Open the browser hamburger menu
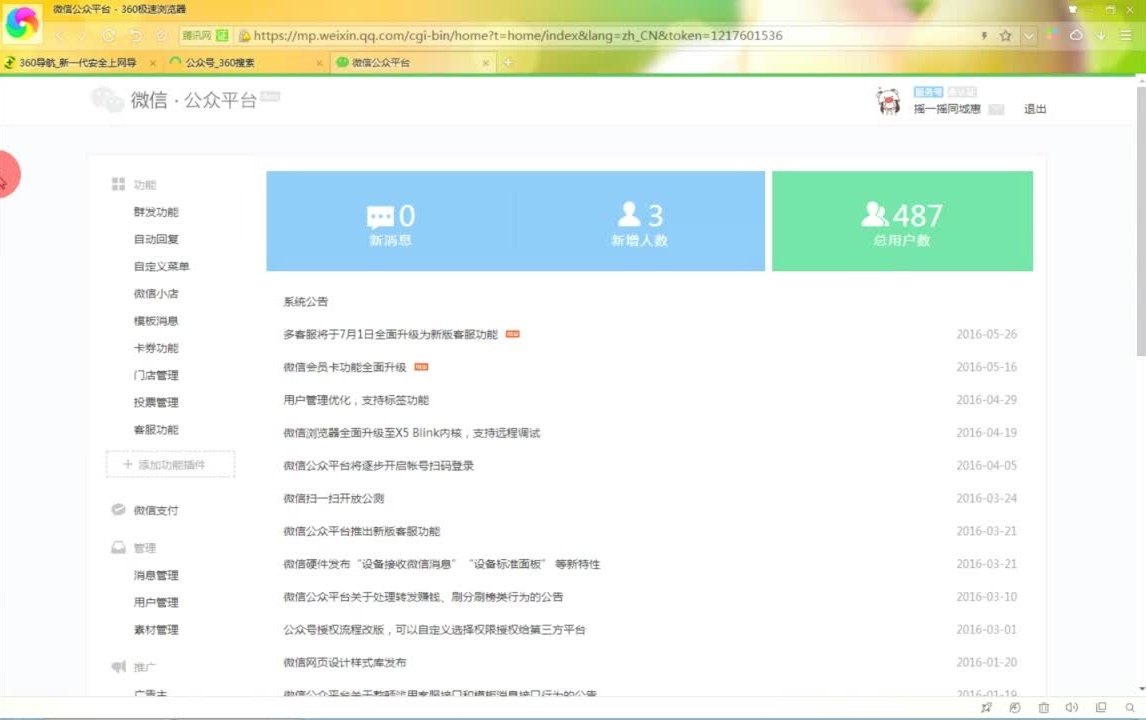 click(1126, 35)
